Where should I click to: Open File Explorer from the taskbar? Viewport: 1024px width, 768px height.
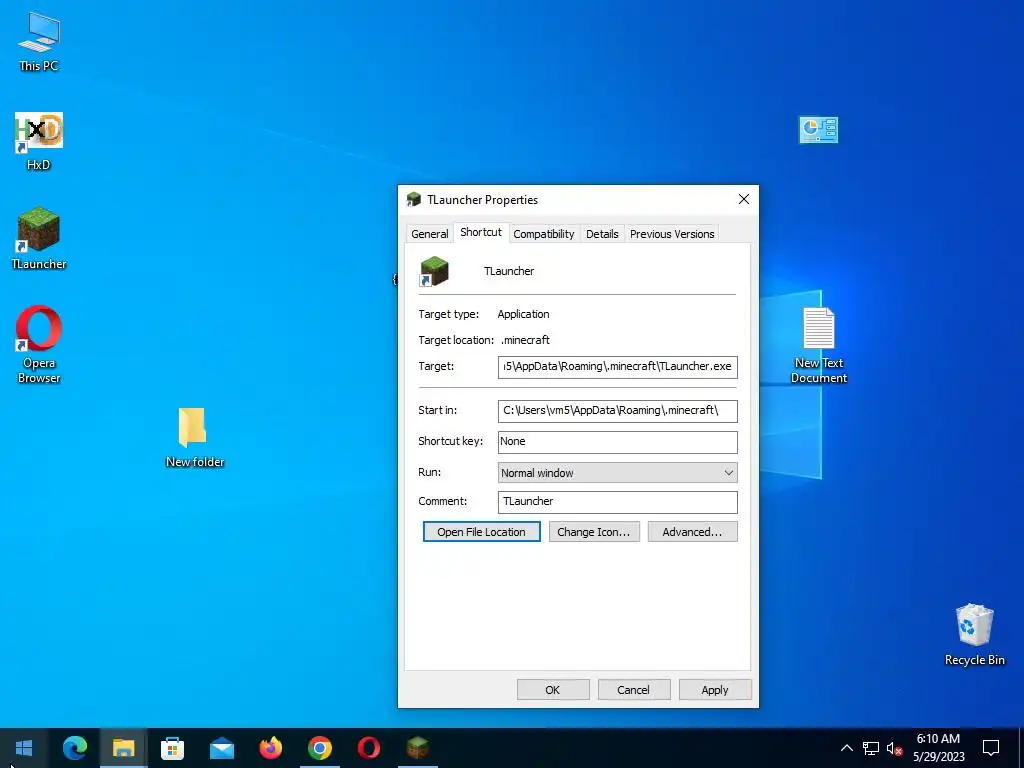coord(123,748)
